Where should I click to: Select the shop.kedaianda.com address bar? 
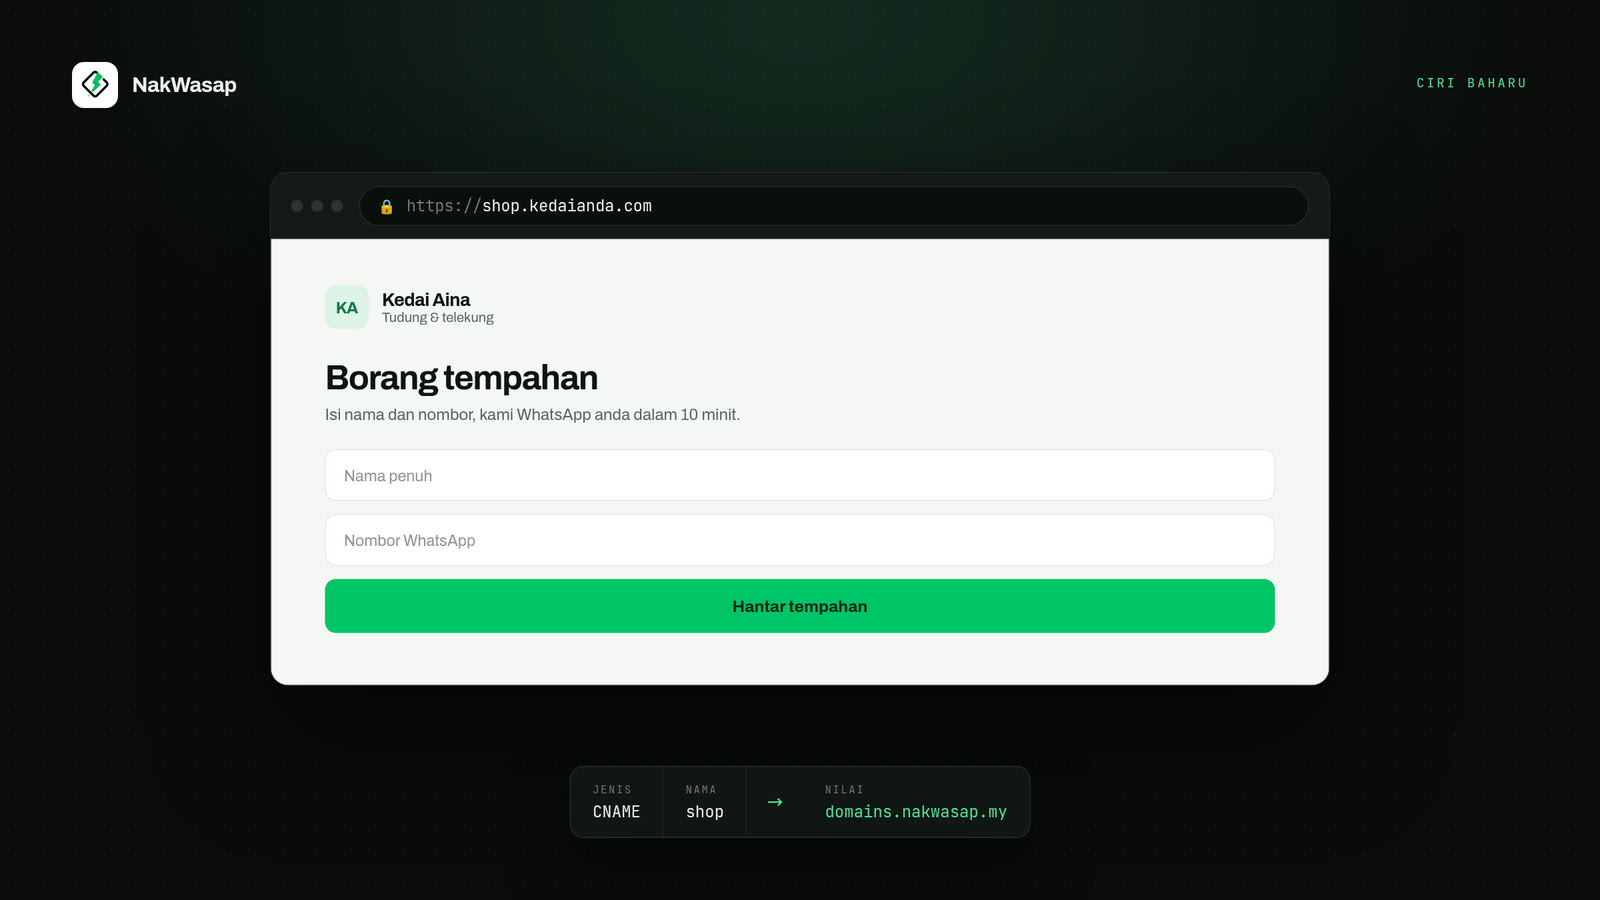point(834,206)
